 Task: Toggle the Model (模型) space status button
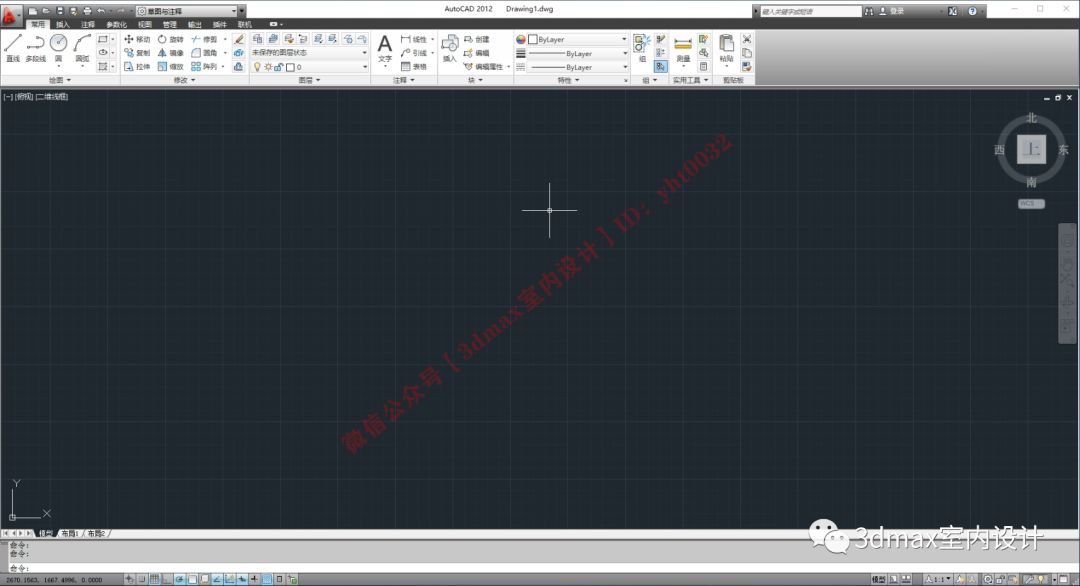(x=878, y=580)
